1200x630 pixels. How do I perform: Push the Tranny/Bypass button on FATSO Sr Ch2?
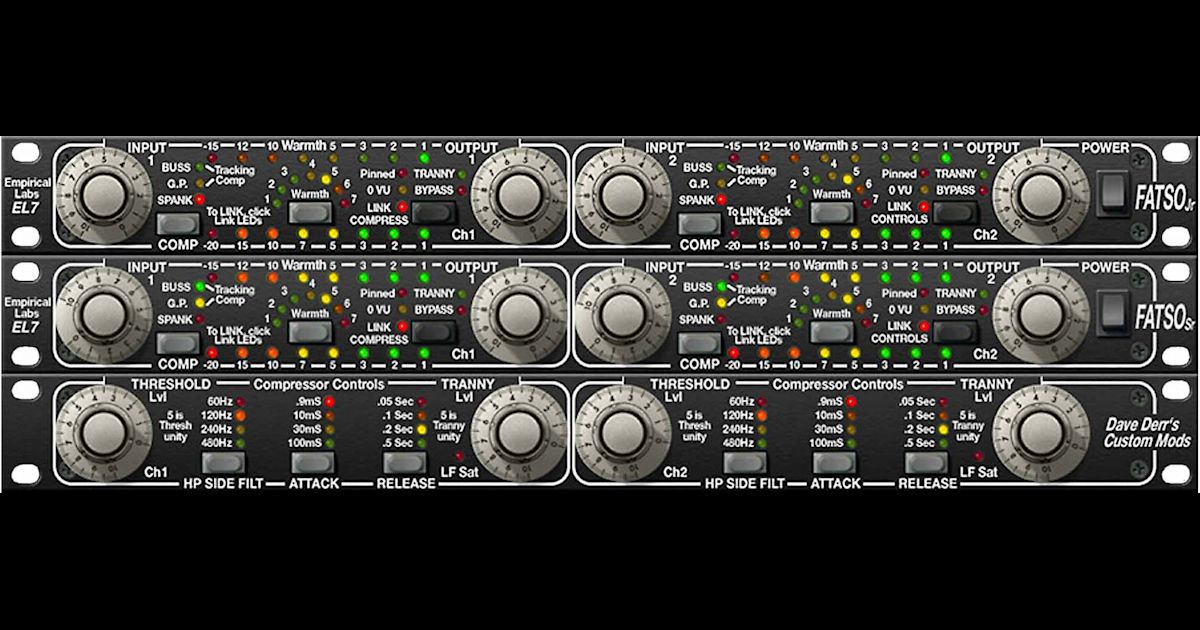[955, 332]
